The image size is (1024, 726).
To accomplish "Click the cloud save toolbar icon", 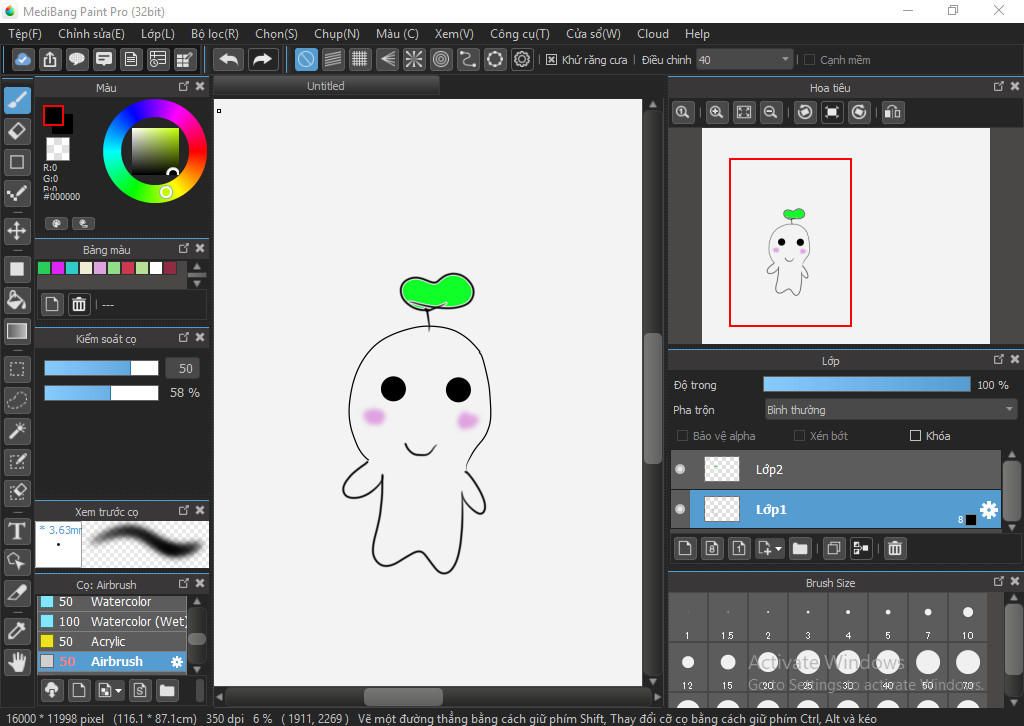I will coord(22,59).
